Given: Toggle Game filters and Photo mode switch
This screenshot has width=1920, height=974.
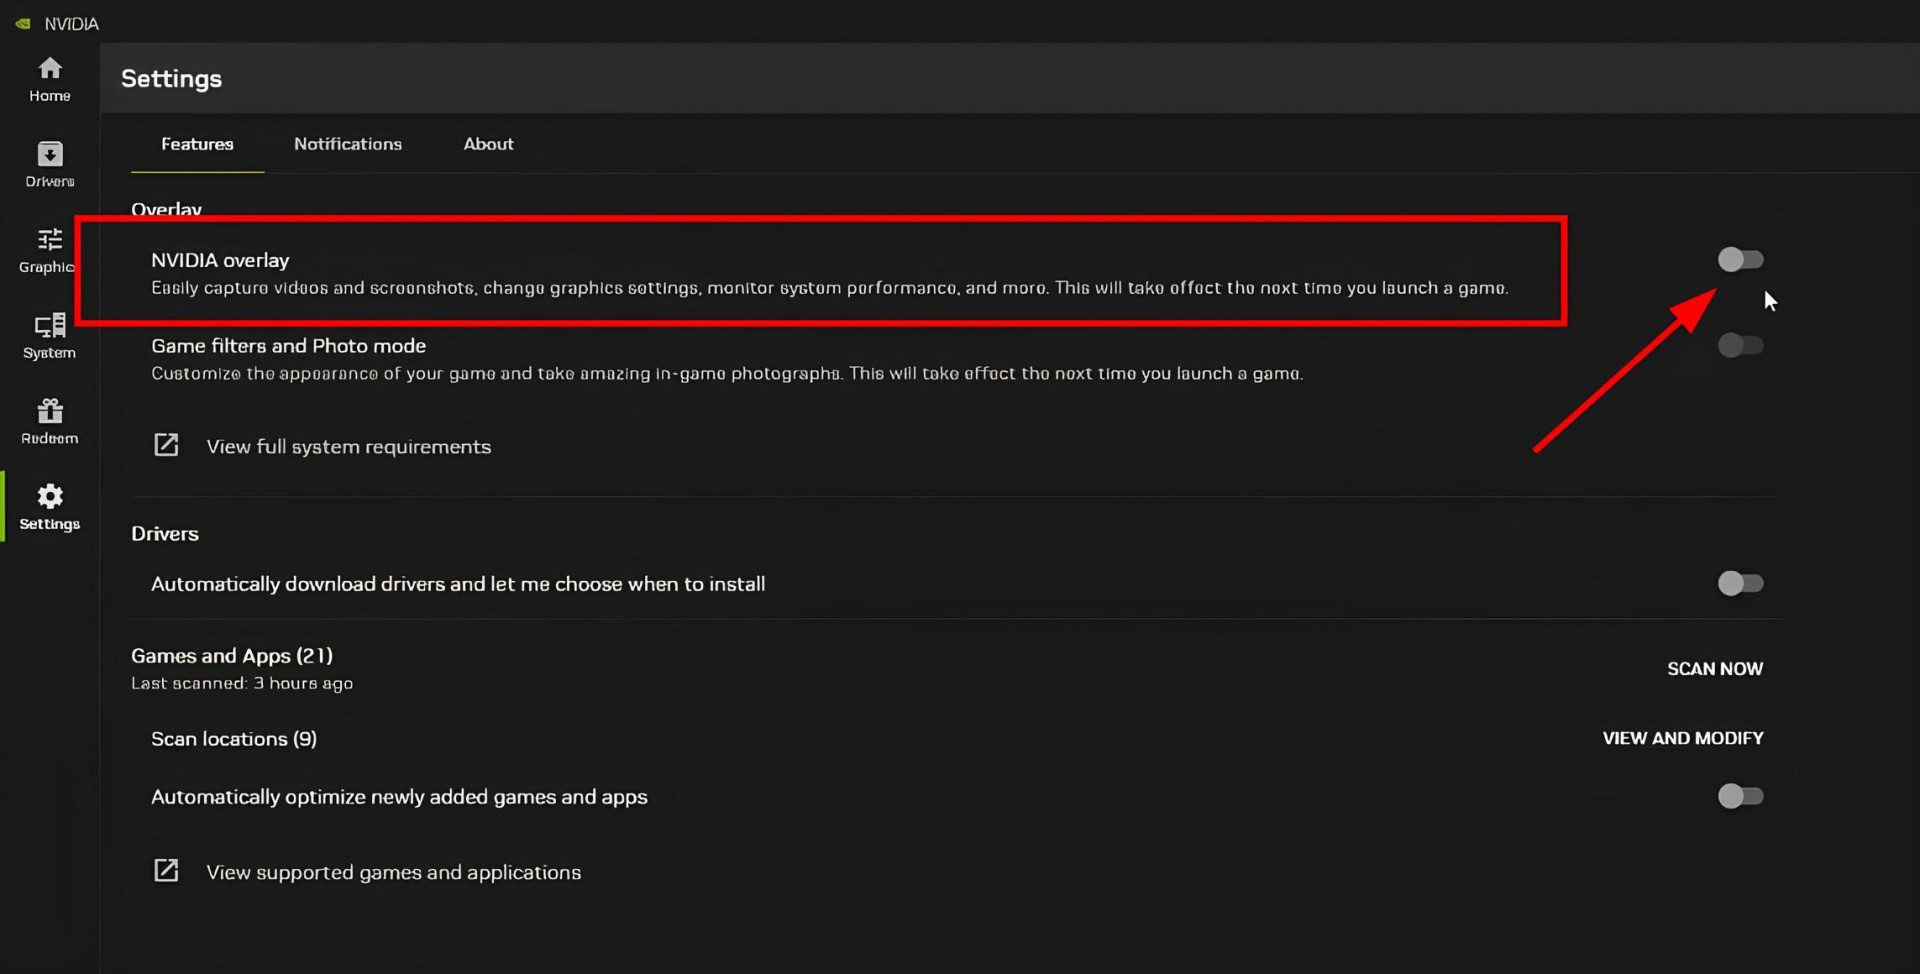Looking at the screenshot, I should click(x=1740, y=345).
